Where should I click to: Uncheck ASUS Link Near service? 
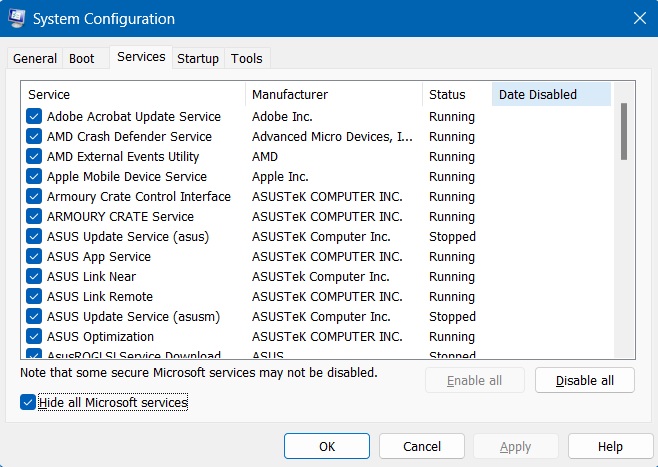34,277
